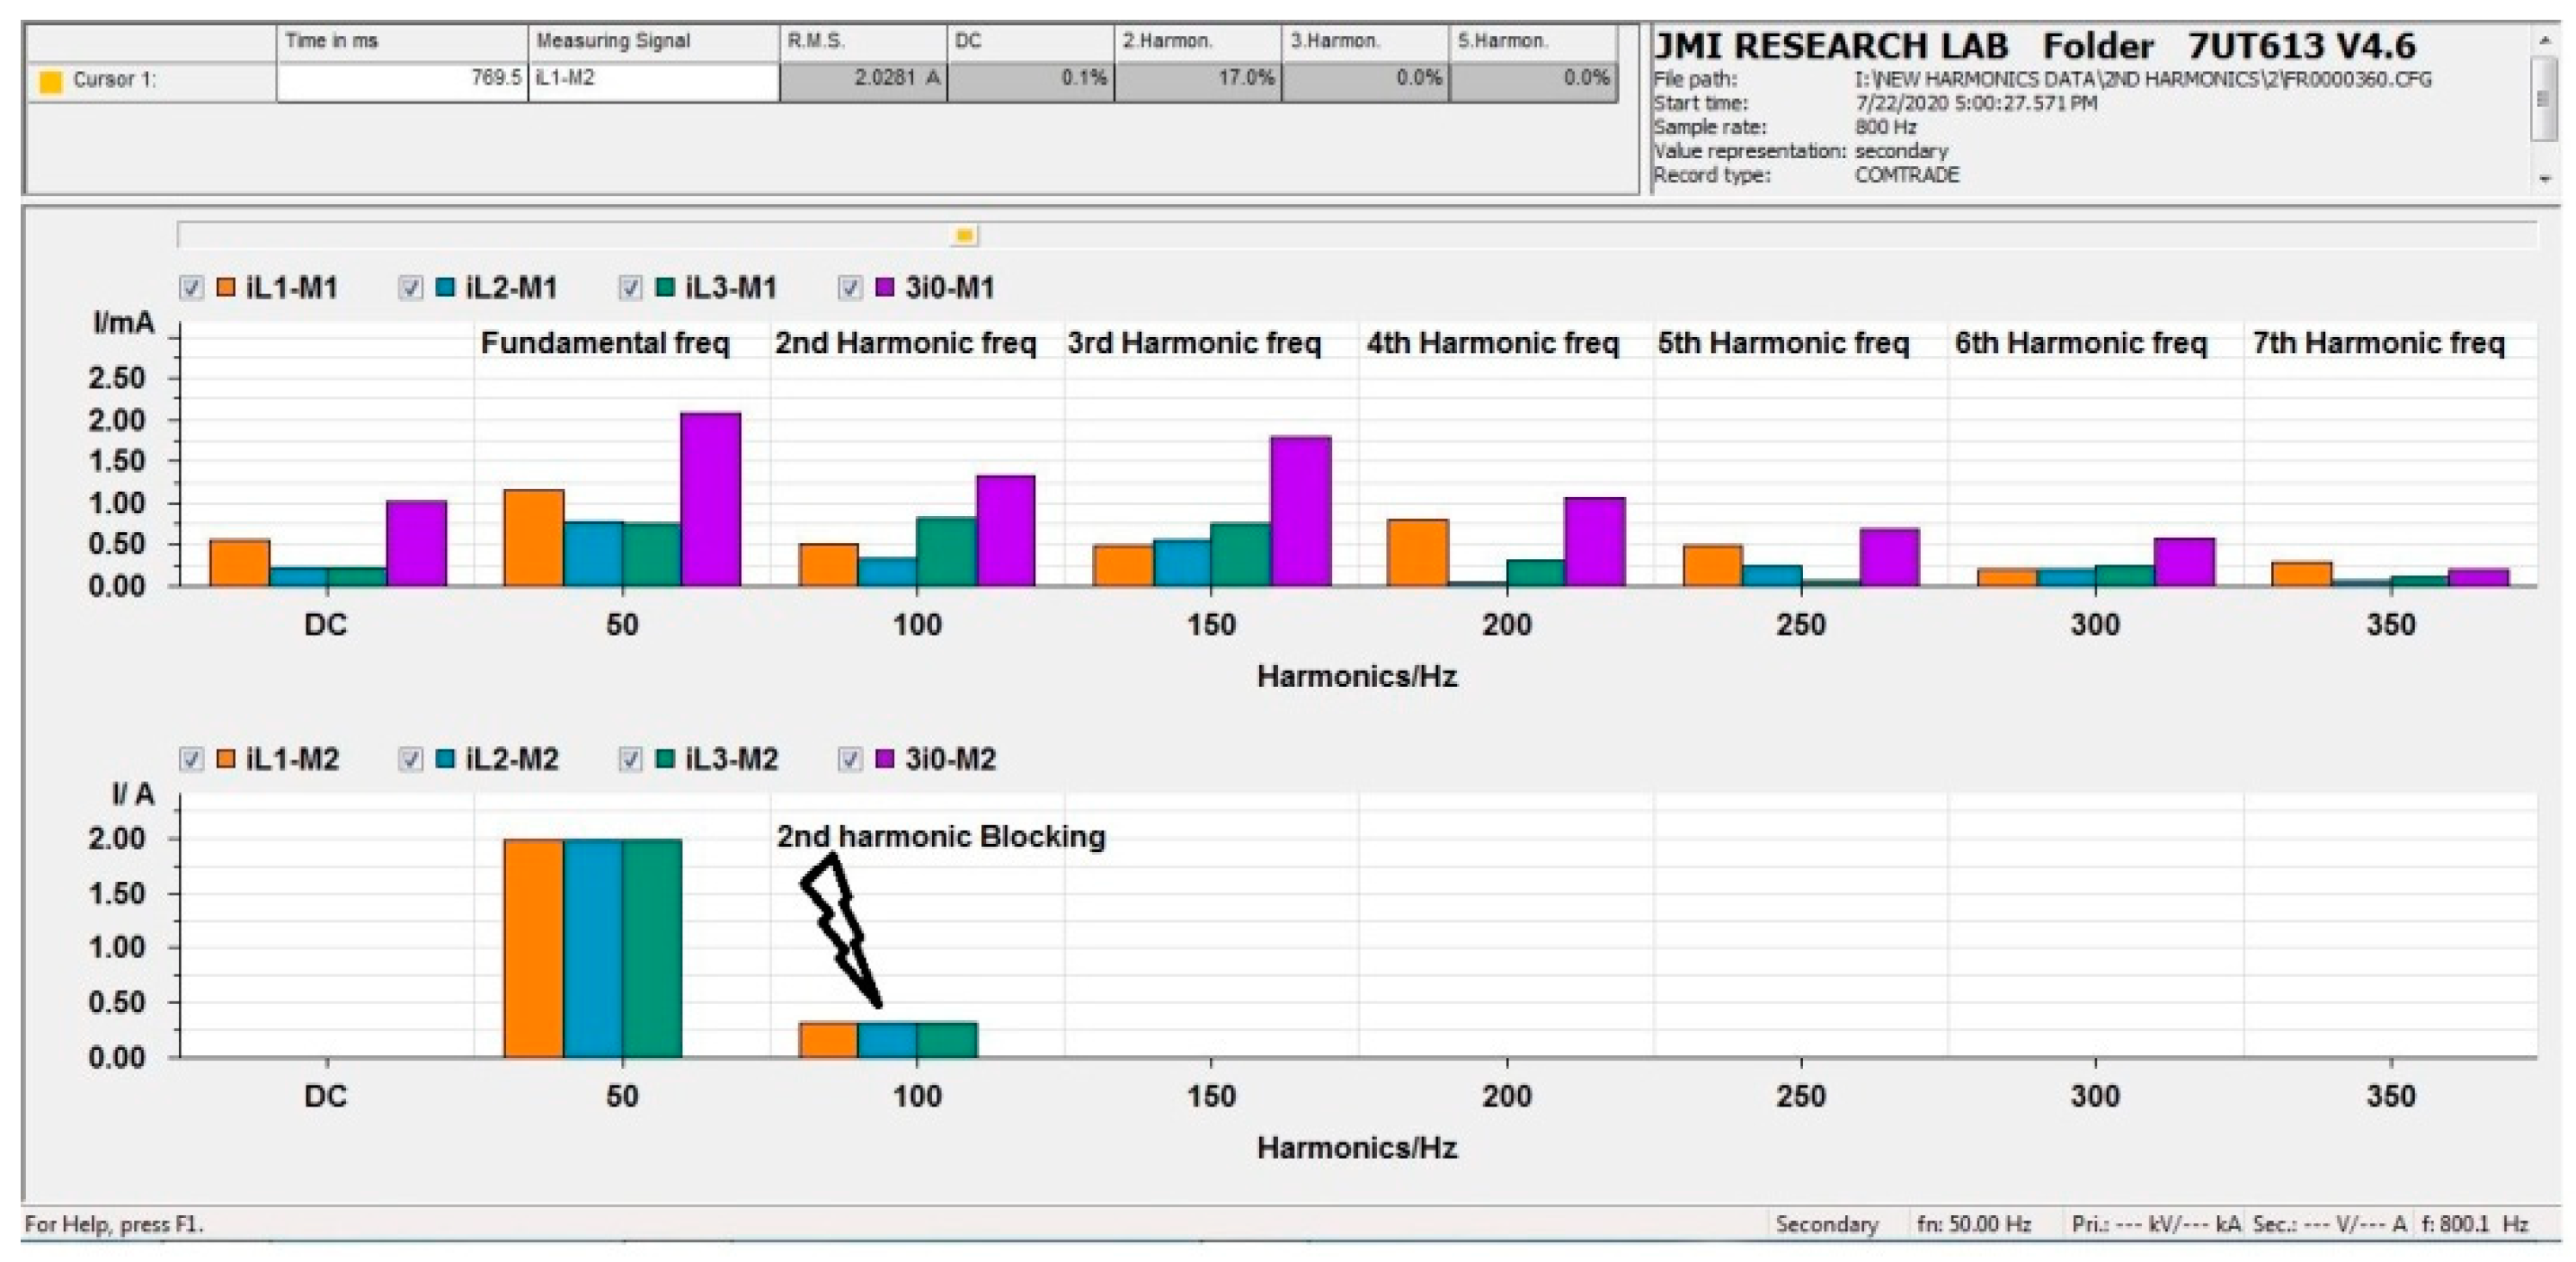Click purple 3i0-M1 bar at 50 Hz
2576x1262 pixels.
tap(710, 500)
